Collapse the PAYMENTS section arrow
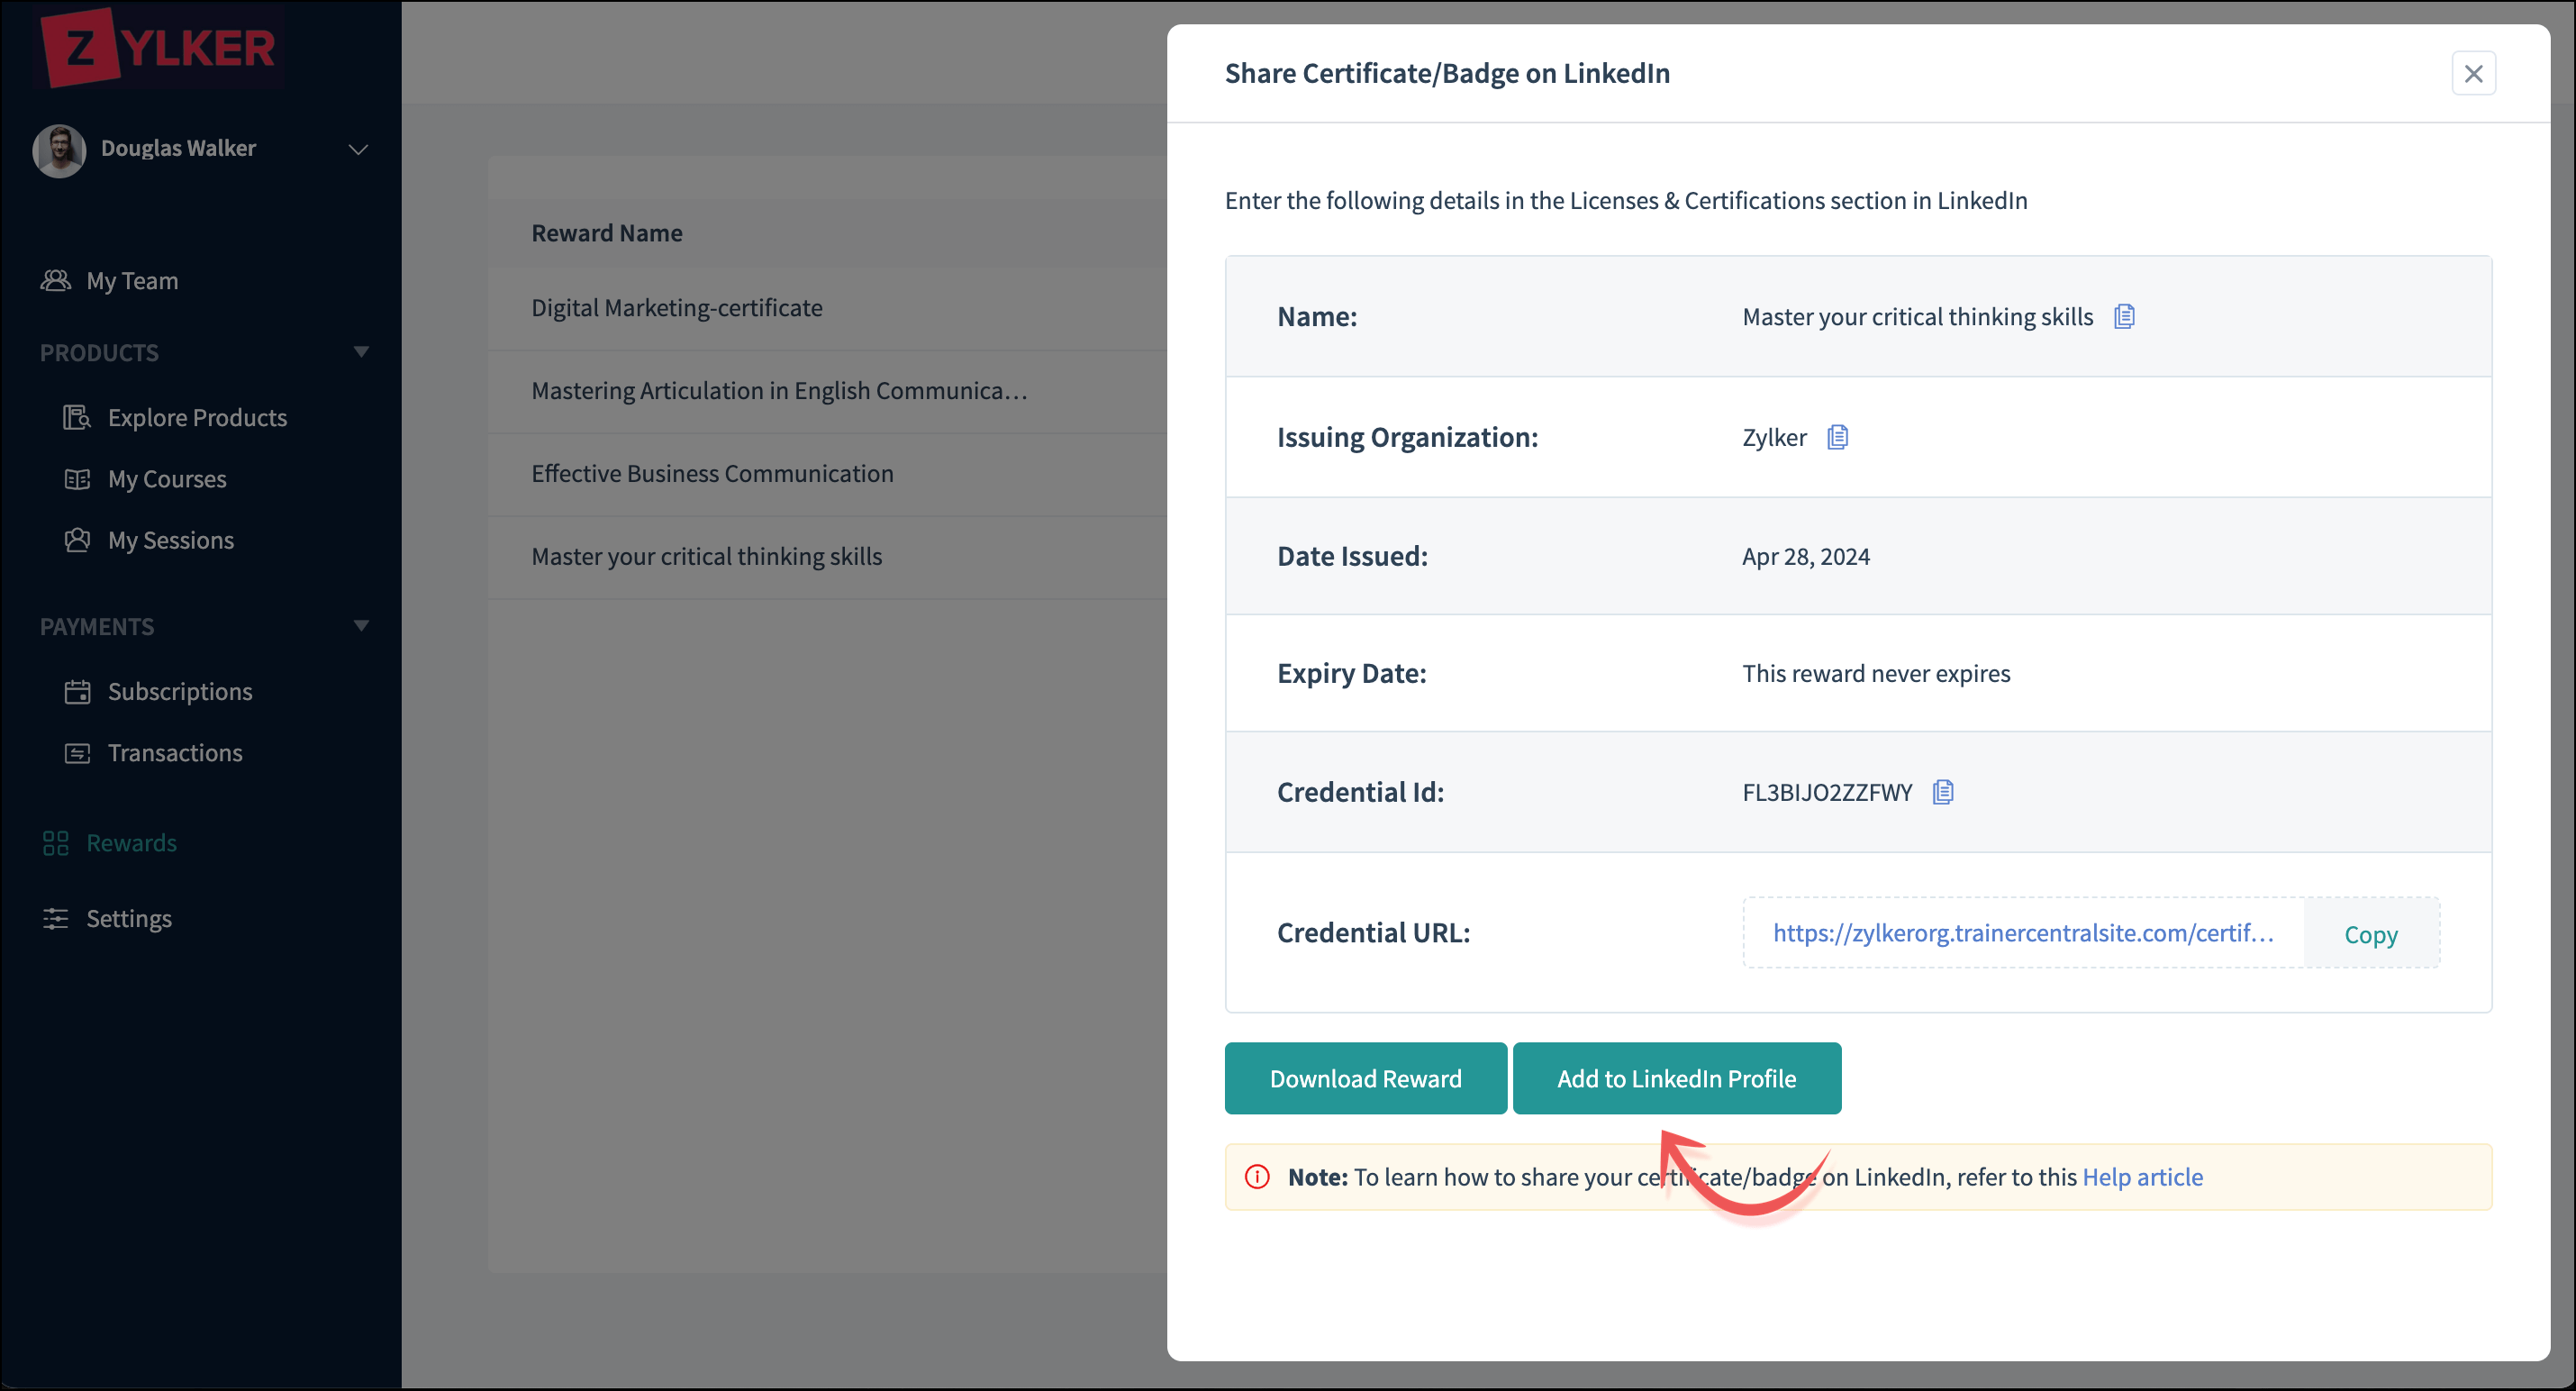Screen dimensions: 2576x1391 pyautogui.click(x=361, y=626)
